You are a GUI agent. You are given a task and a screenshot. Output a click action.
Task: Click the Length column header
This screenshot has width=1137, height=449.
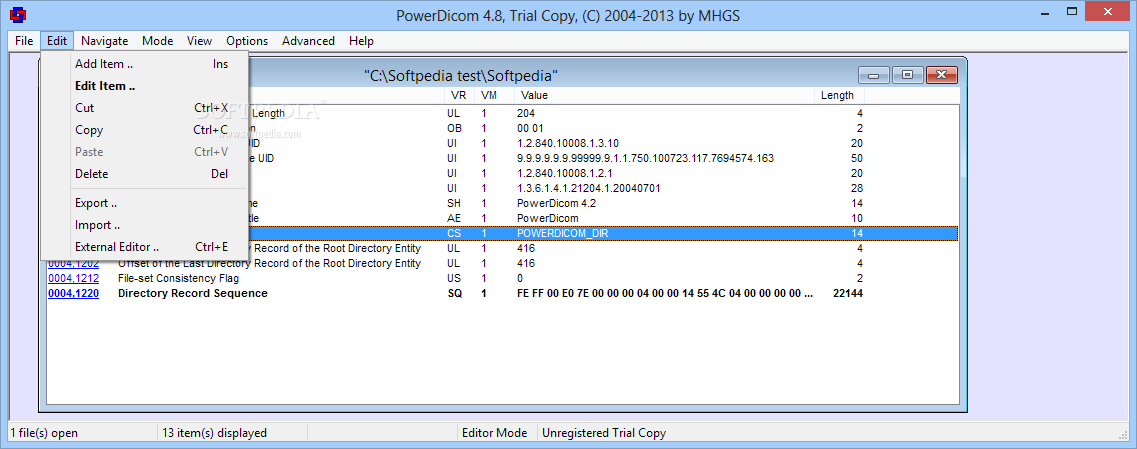840,95
